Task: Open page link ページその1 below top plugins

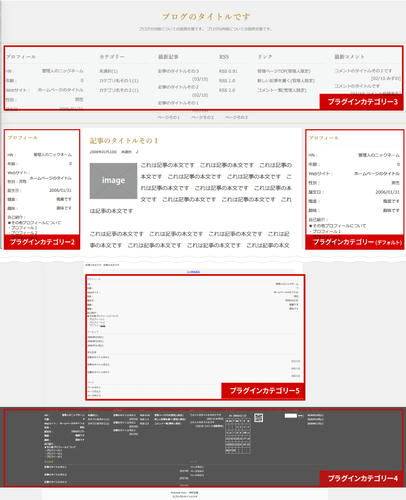Action: [x=168, y=117]
